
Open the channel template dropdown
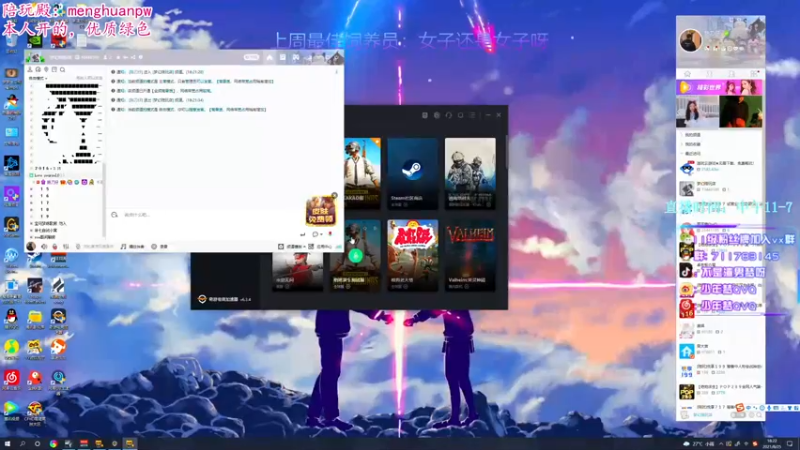[x=292, y=246]
